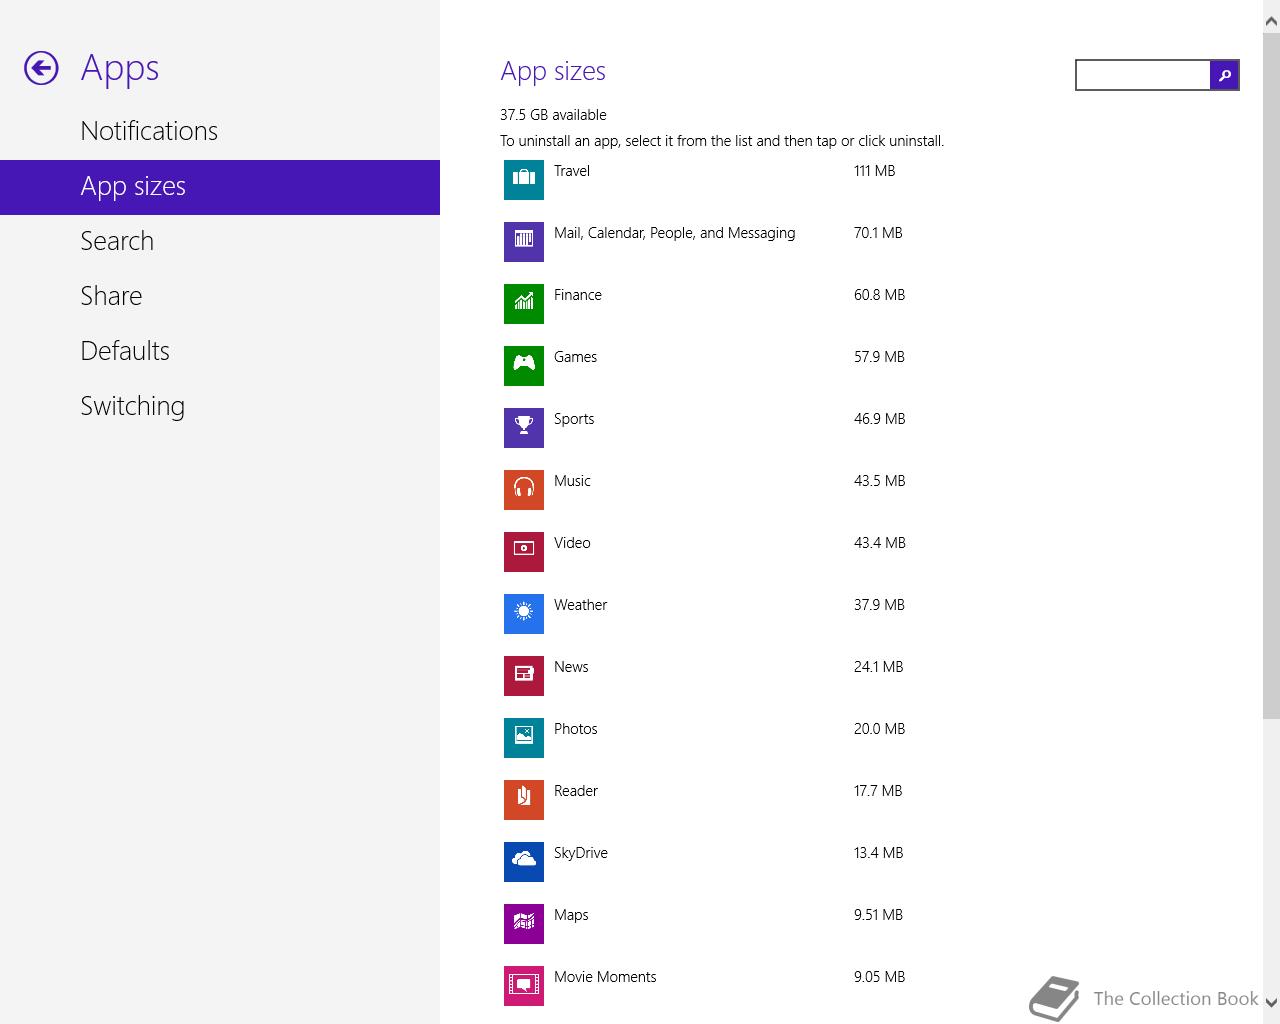
Task: Click the '37.5 GB available' text
Action: [x=553, y=115]
